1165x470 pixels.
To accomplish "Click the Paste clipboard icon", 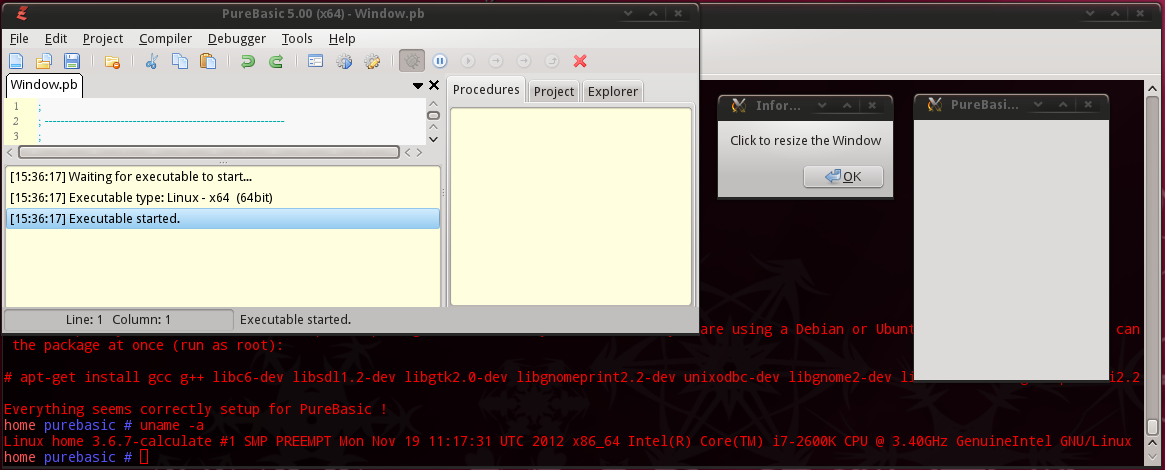I will (x=207, y=61).
